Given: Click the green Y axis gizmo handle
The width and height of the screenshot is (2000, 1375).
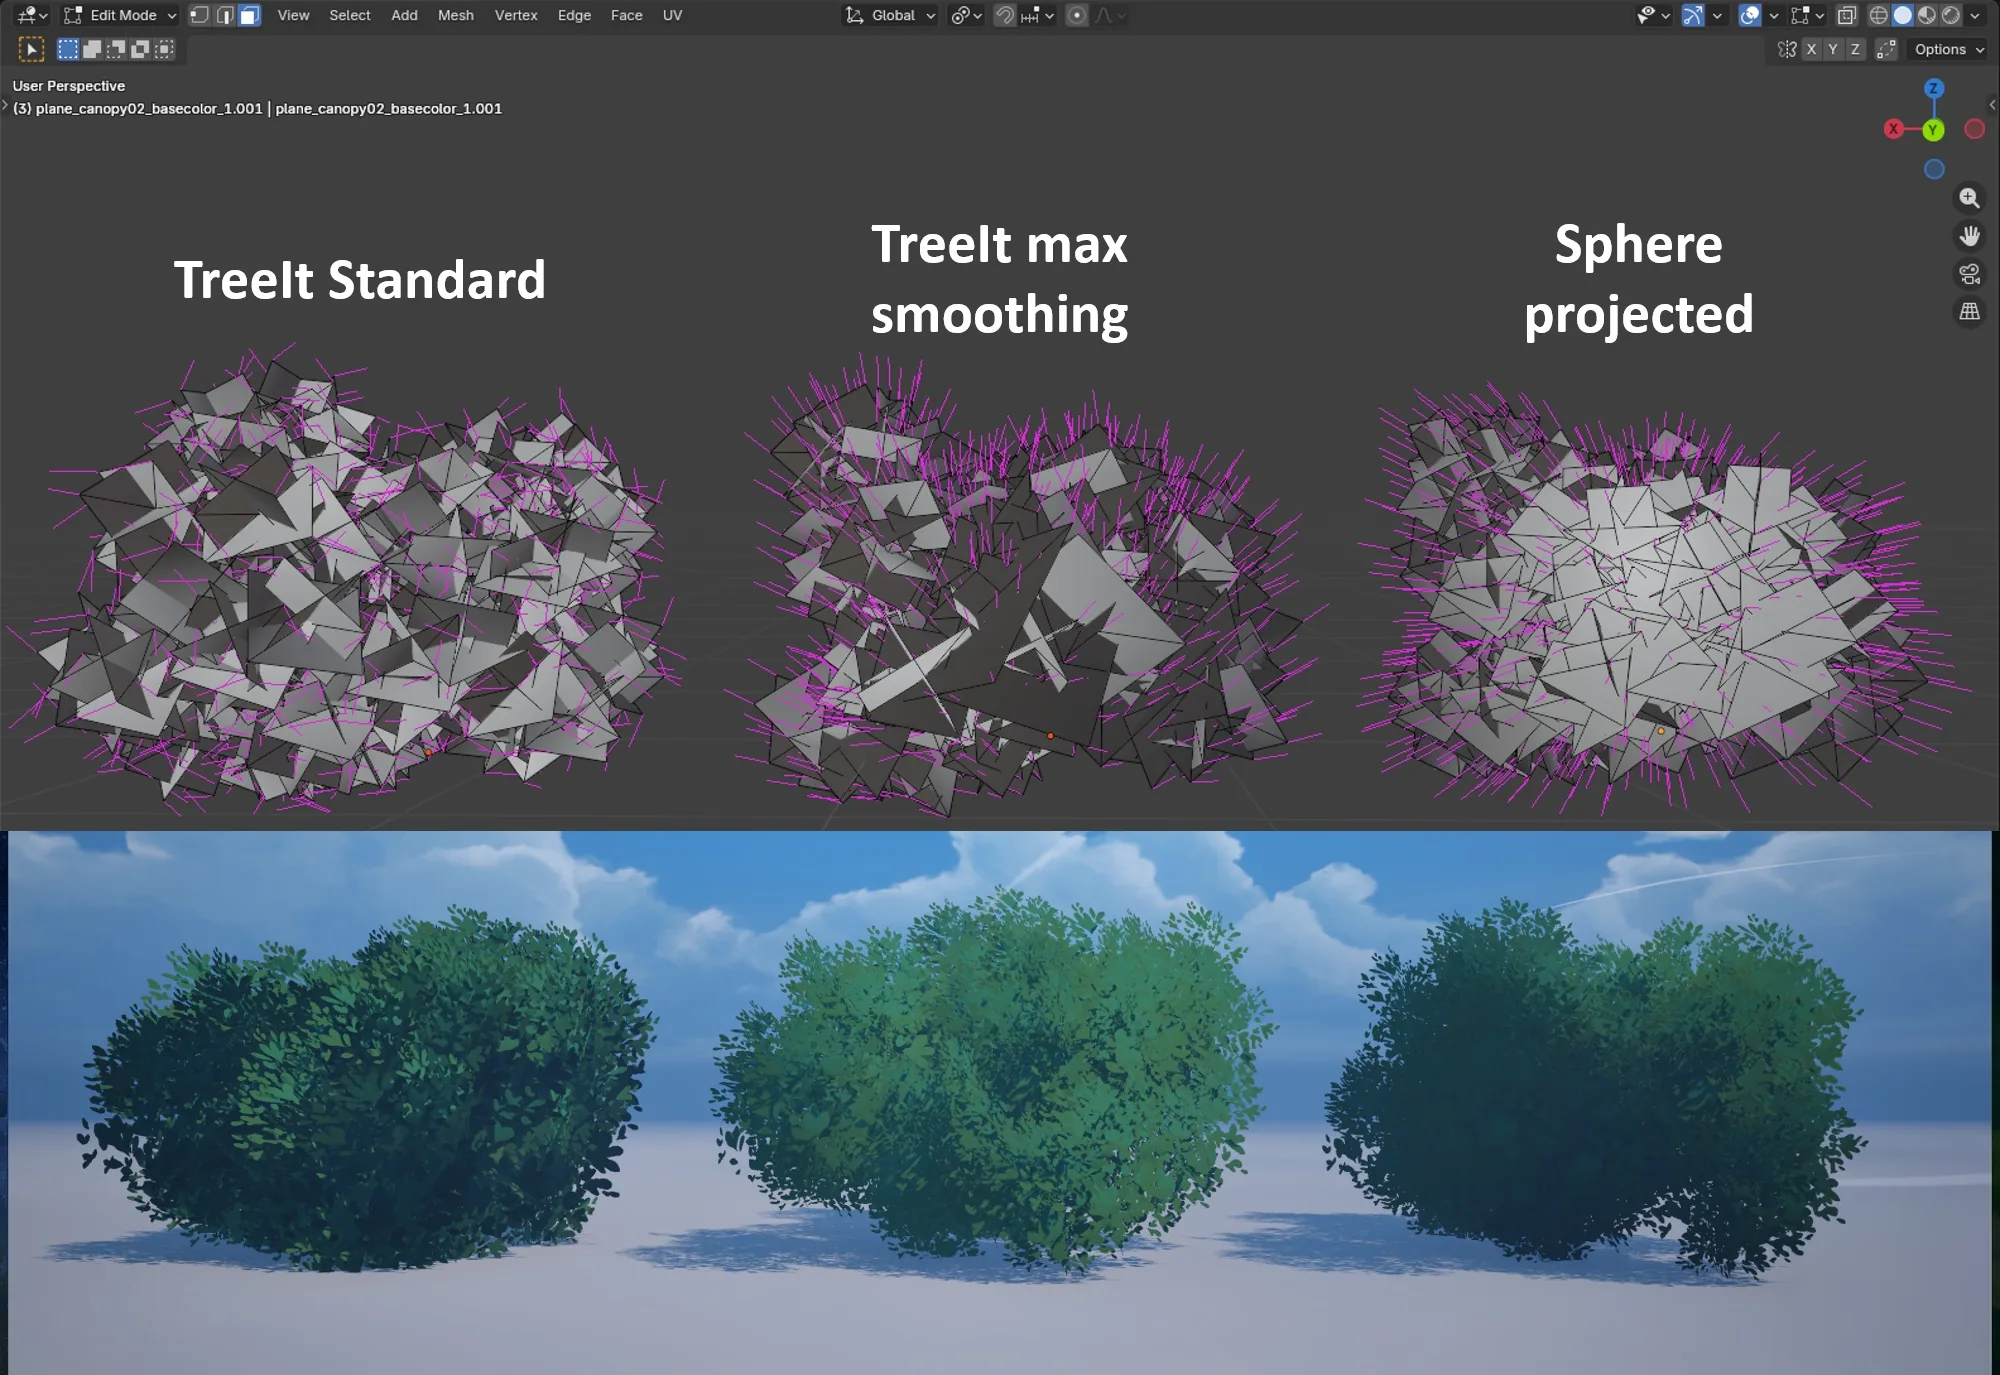Looking at the screenshot, I should click(x=1933, y=130).
